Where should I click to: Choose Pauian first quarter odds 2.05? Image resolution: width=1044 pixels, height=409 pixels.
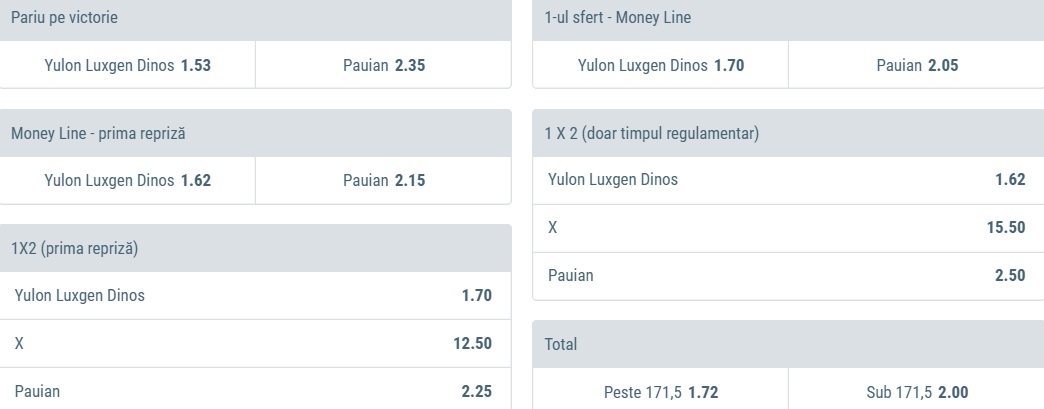pyautogui.click(x=917, y=66)
